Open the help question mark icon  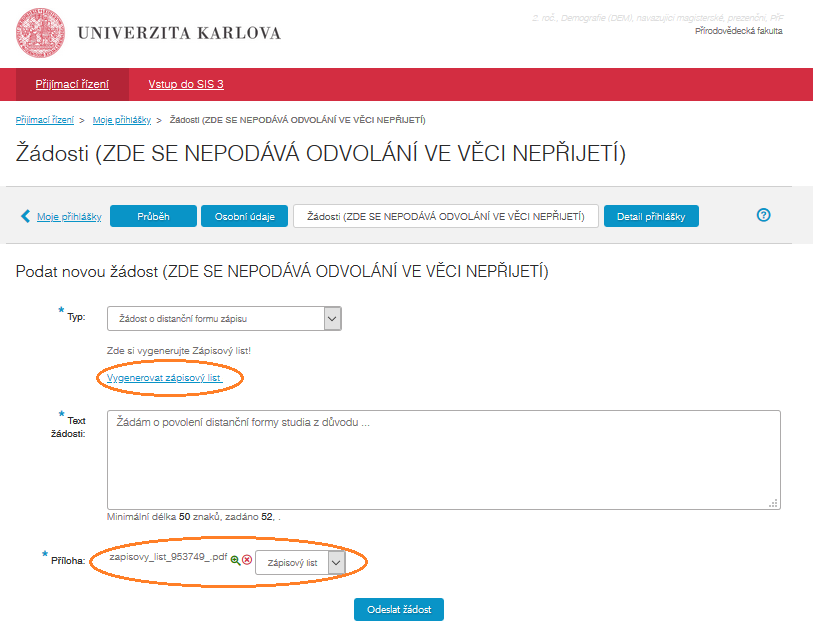(764, 215)
